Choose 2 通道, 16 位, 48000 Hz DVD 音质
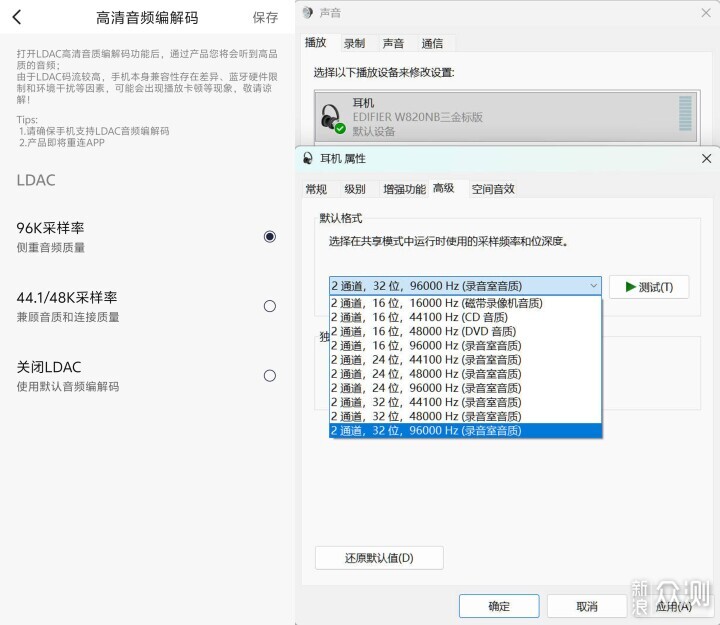 [x=465, y=332]
